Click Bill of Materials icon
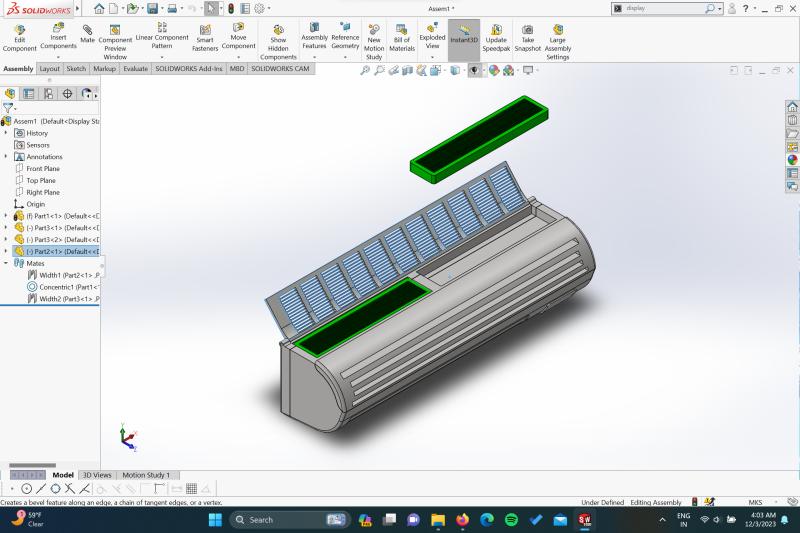This screenshot has height=533, width=800. pyautogui.click(x=401, y=38)
